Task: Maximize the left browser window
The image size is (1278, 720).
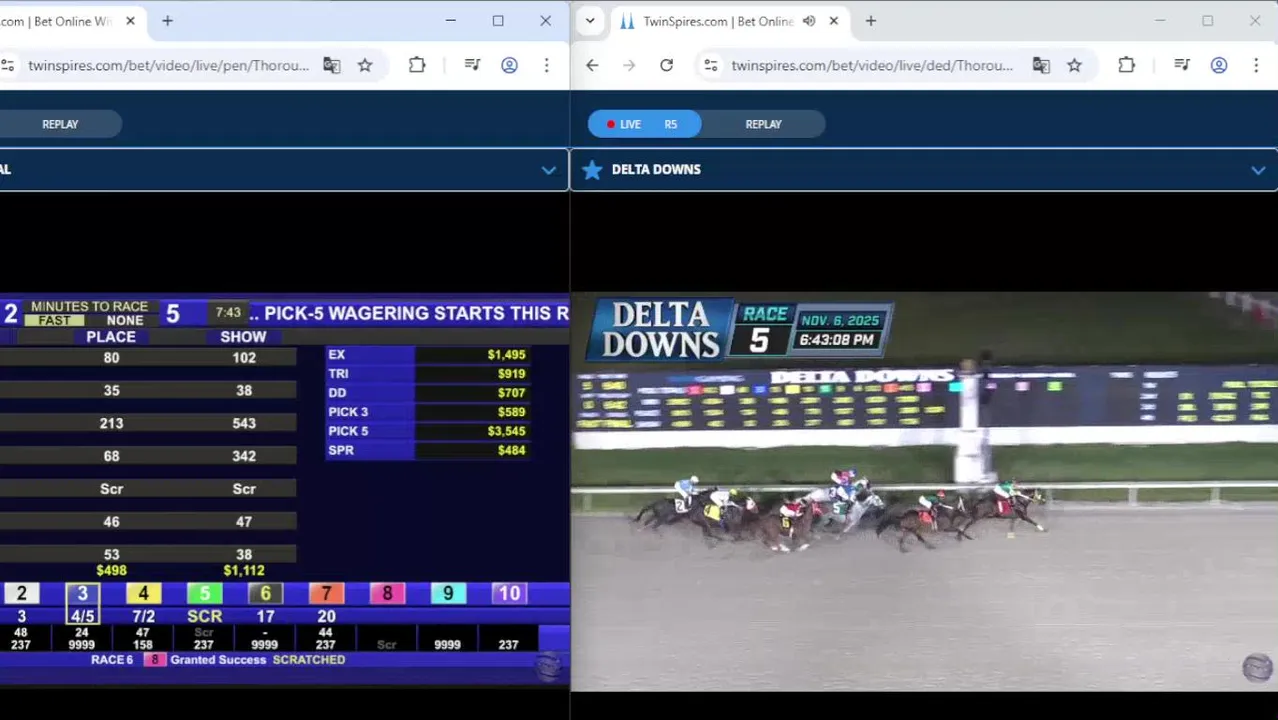Action: point(498,21)
